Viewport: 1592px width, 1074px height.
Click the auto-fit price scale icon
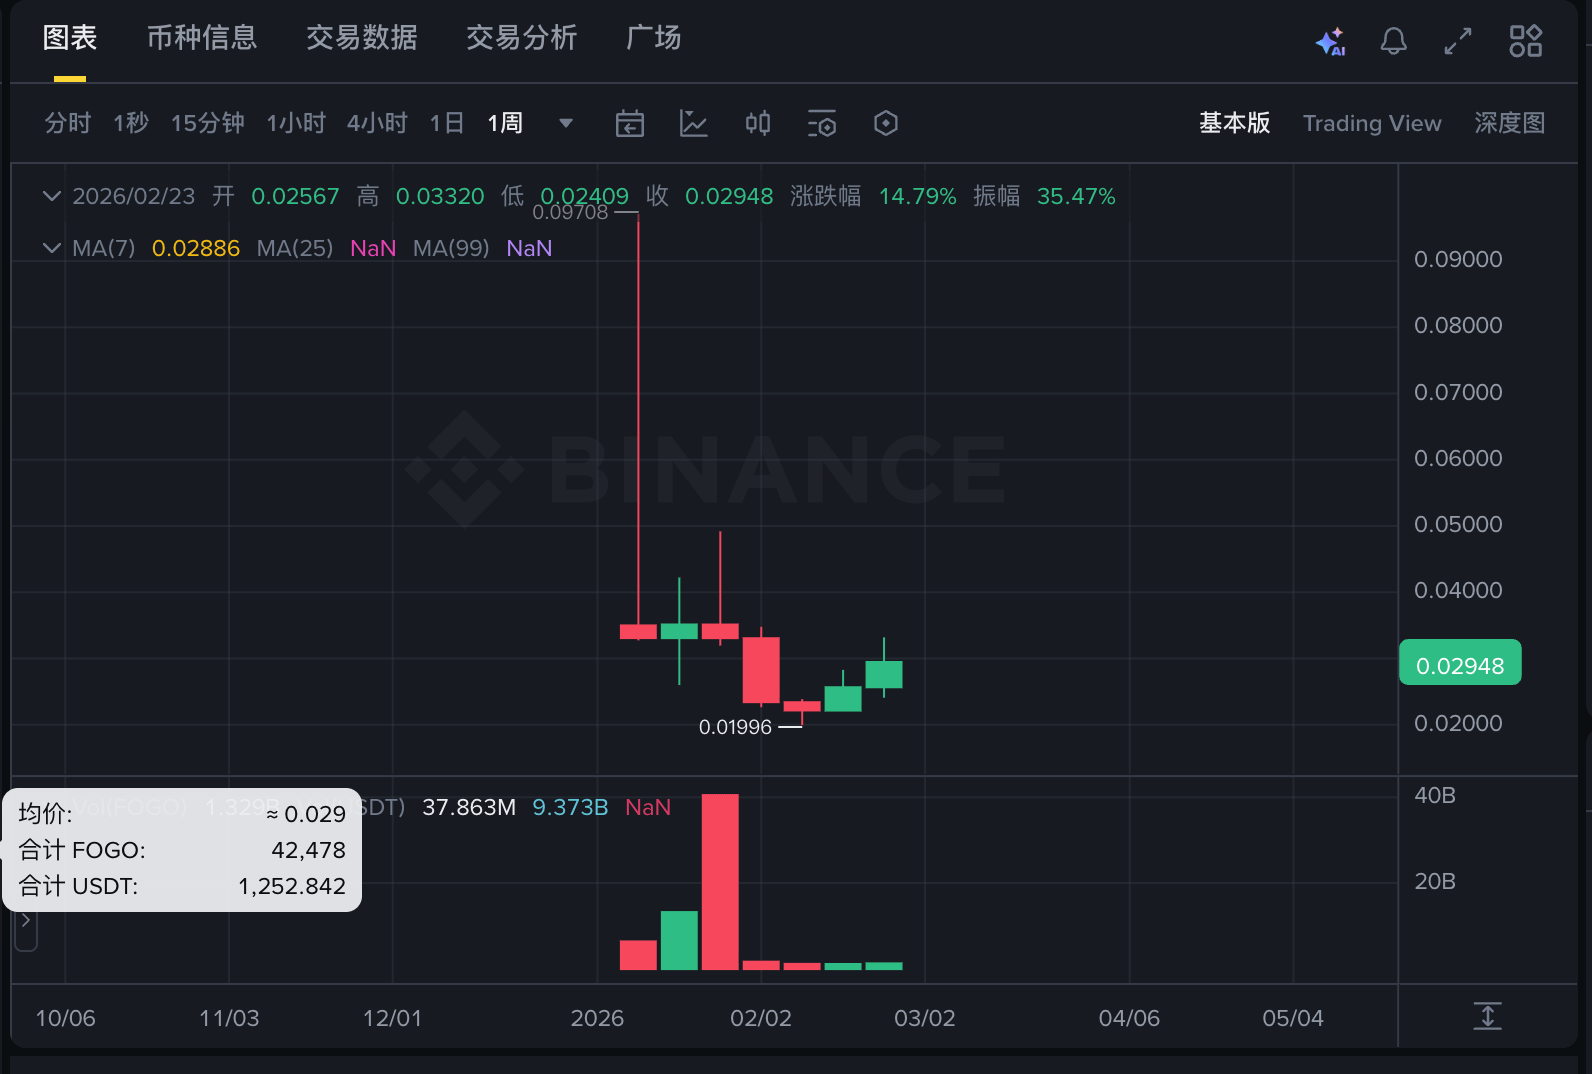(1488, 1016)
